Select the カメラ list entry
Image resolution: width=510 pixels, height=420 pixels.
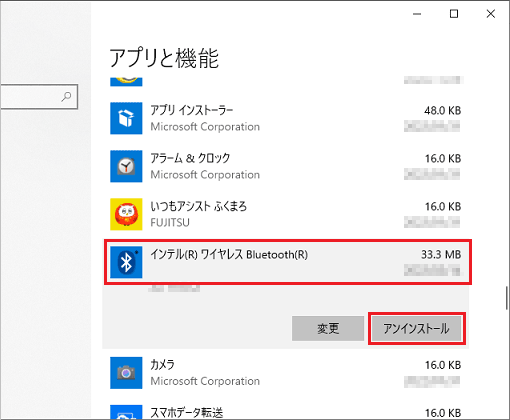point(286,373)
